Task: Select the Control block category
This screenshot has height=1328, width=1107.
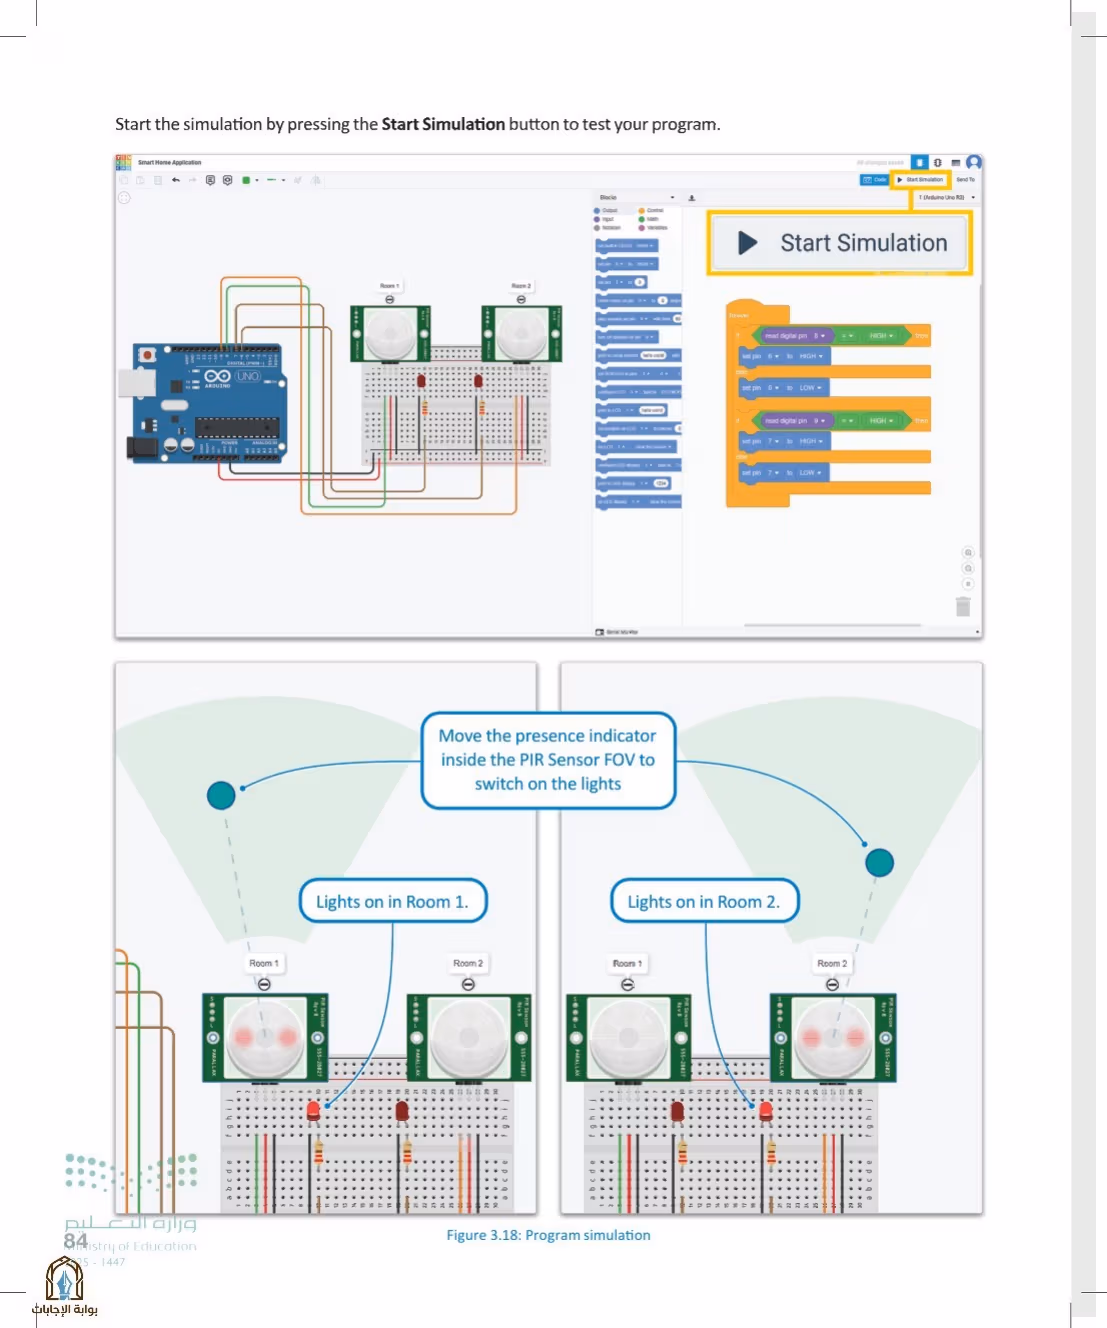Action: coord(652,210)
